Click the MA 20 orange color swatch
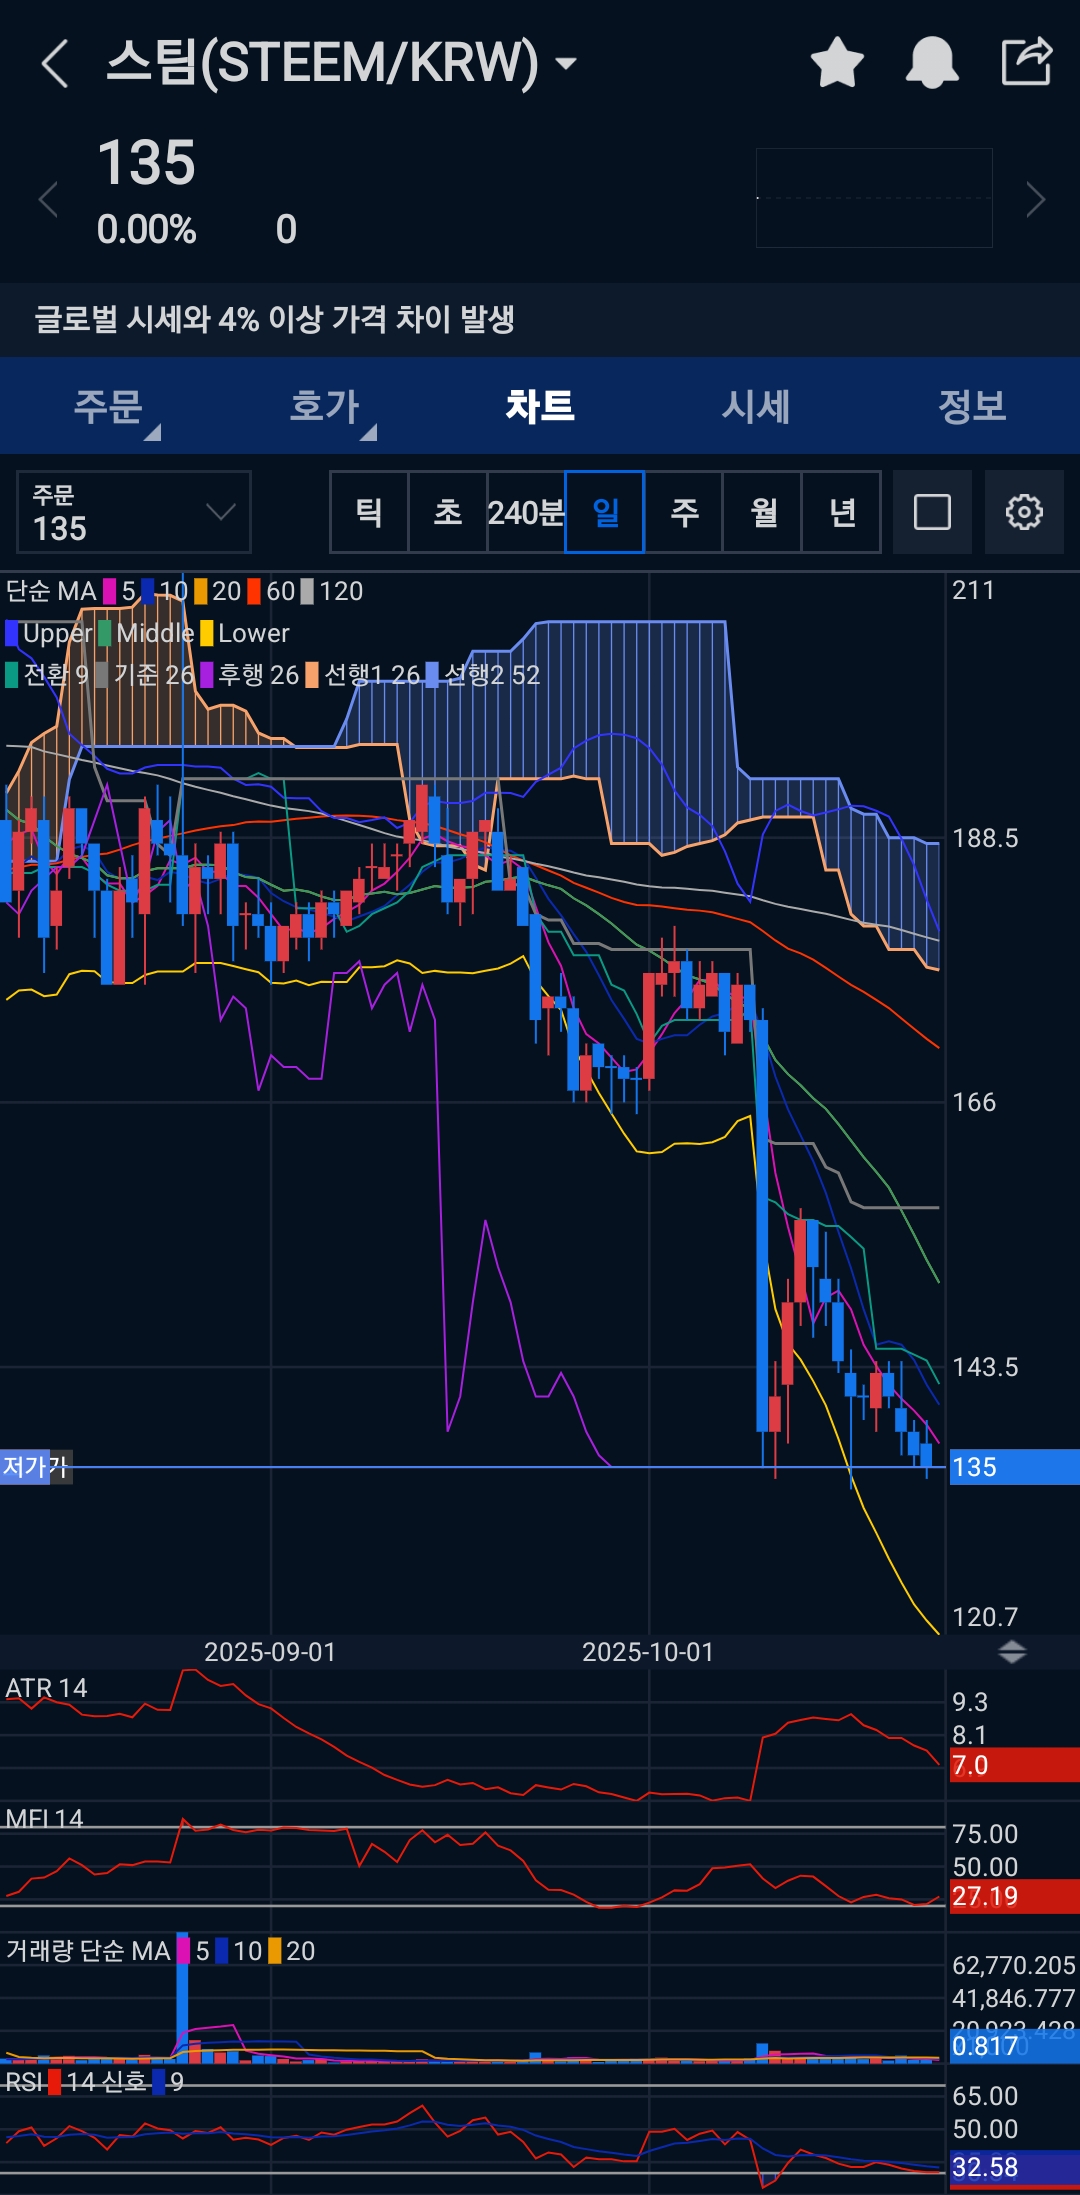This screenshot has height=2195, width=1080. (201, 591)
